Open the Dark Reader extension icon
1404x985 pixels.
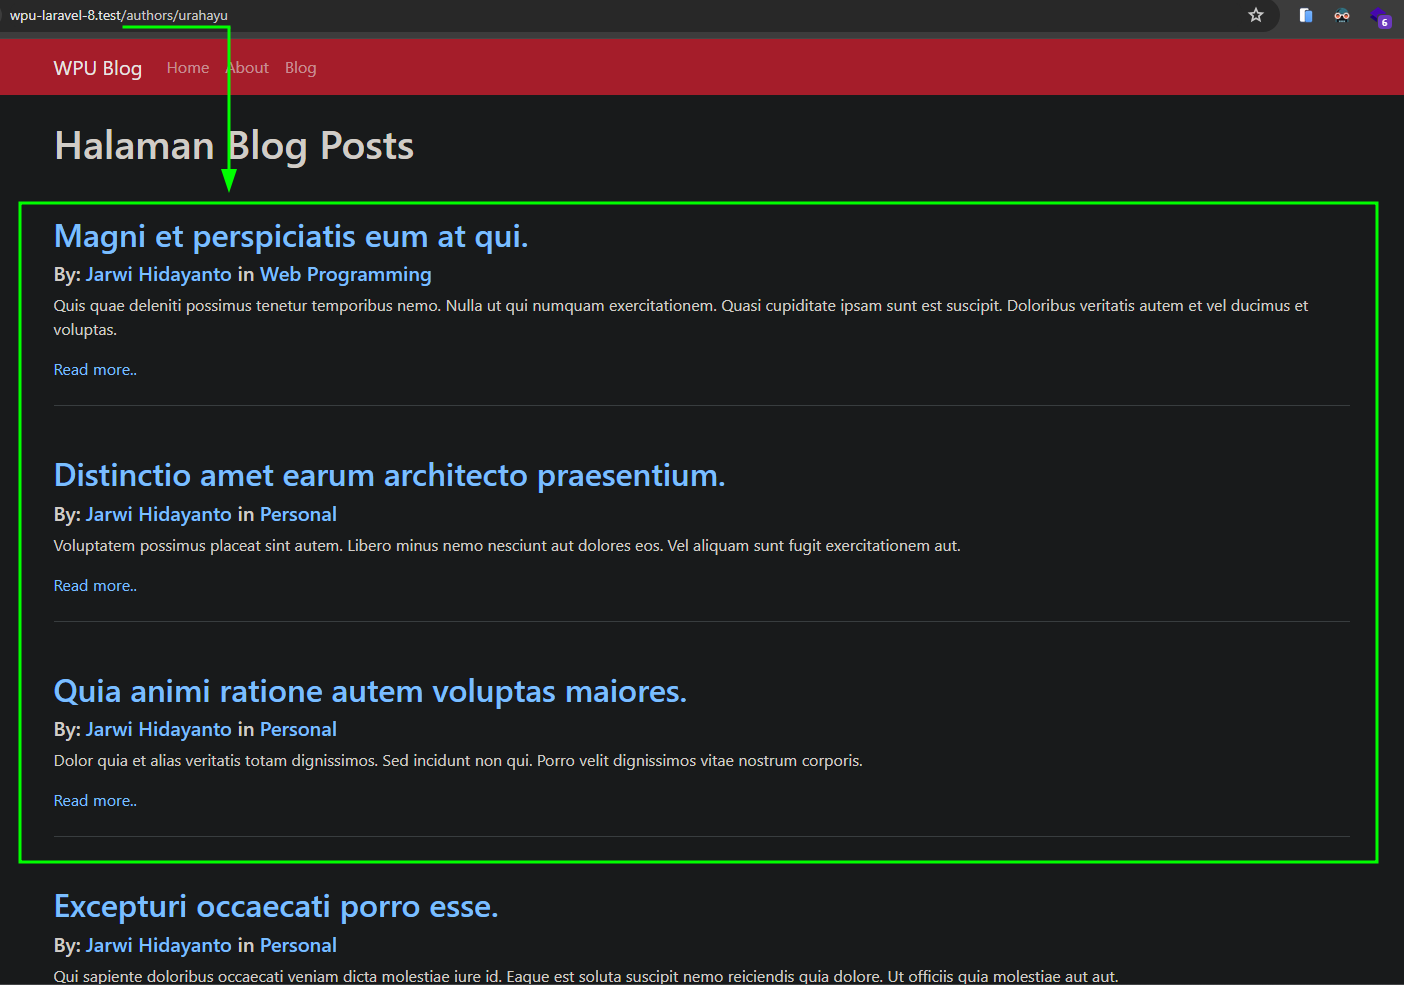point(1342,15)
